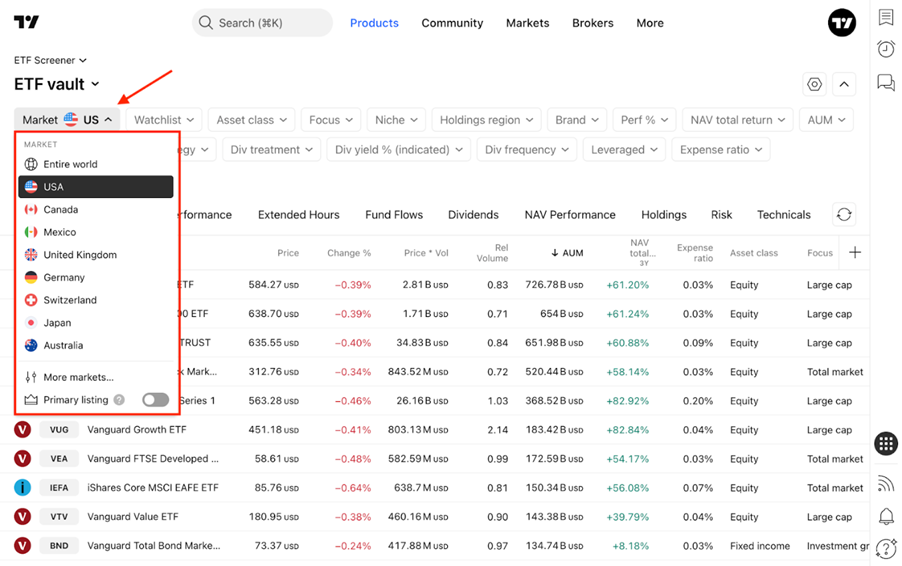Click iShares Core MSCI EAFE ETF name
Image resolution: width=902 pixels, height=566 pixels.
(153, 488)
